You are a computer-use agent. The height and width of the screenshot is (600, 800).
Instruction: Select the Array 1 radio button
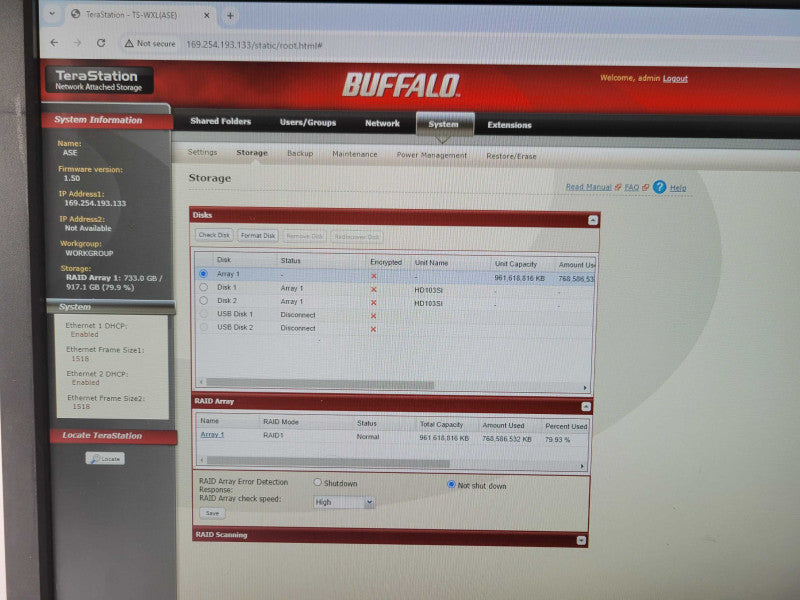point(203,273)
